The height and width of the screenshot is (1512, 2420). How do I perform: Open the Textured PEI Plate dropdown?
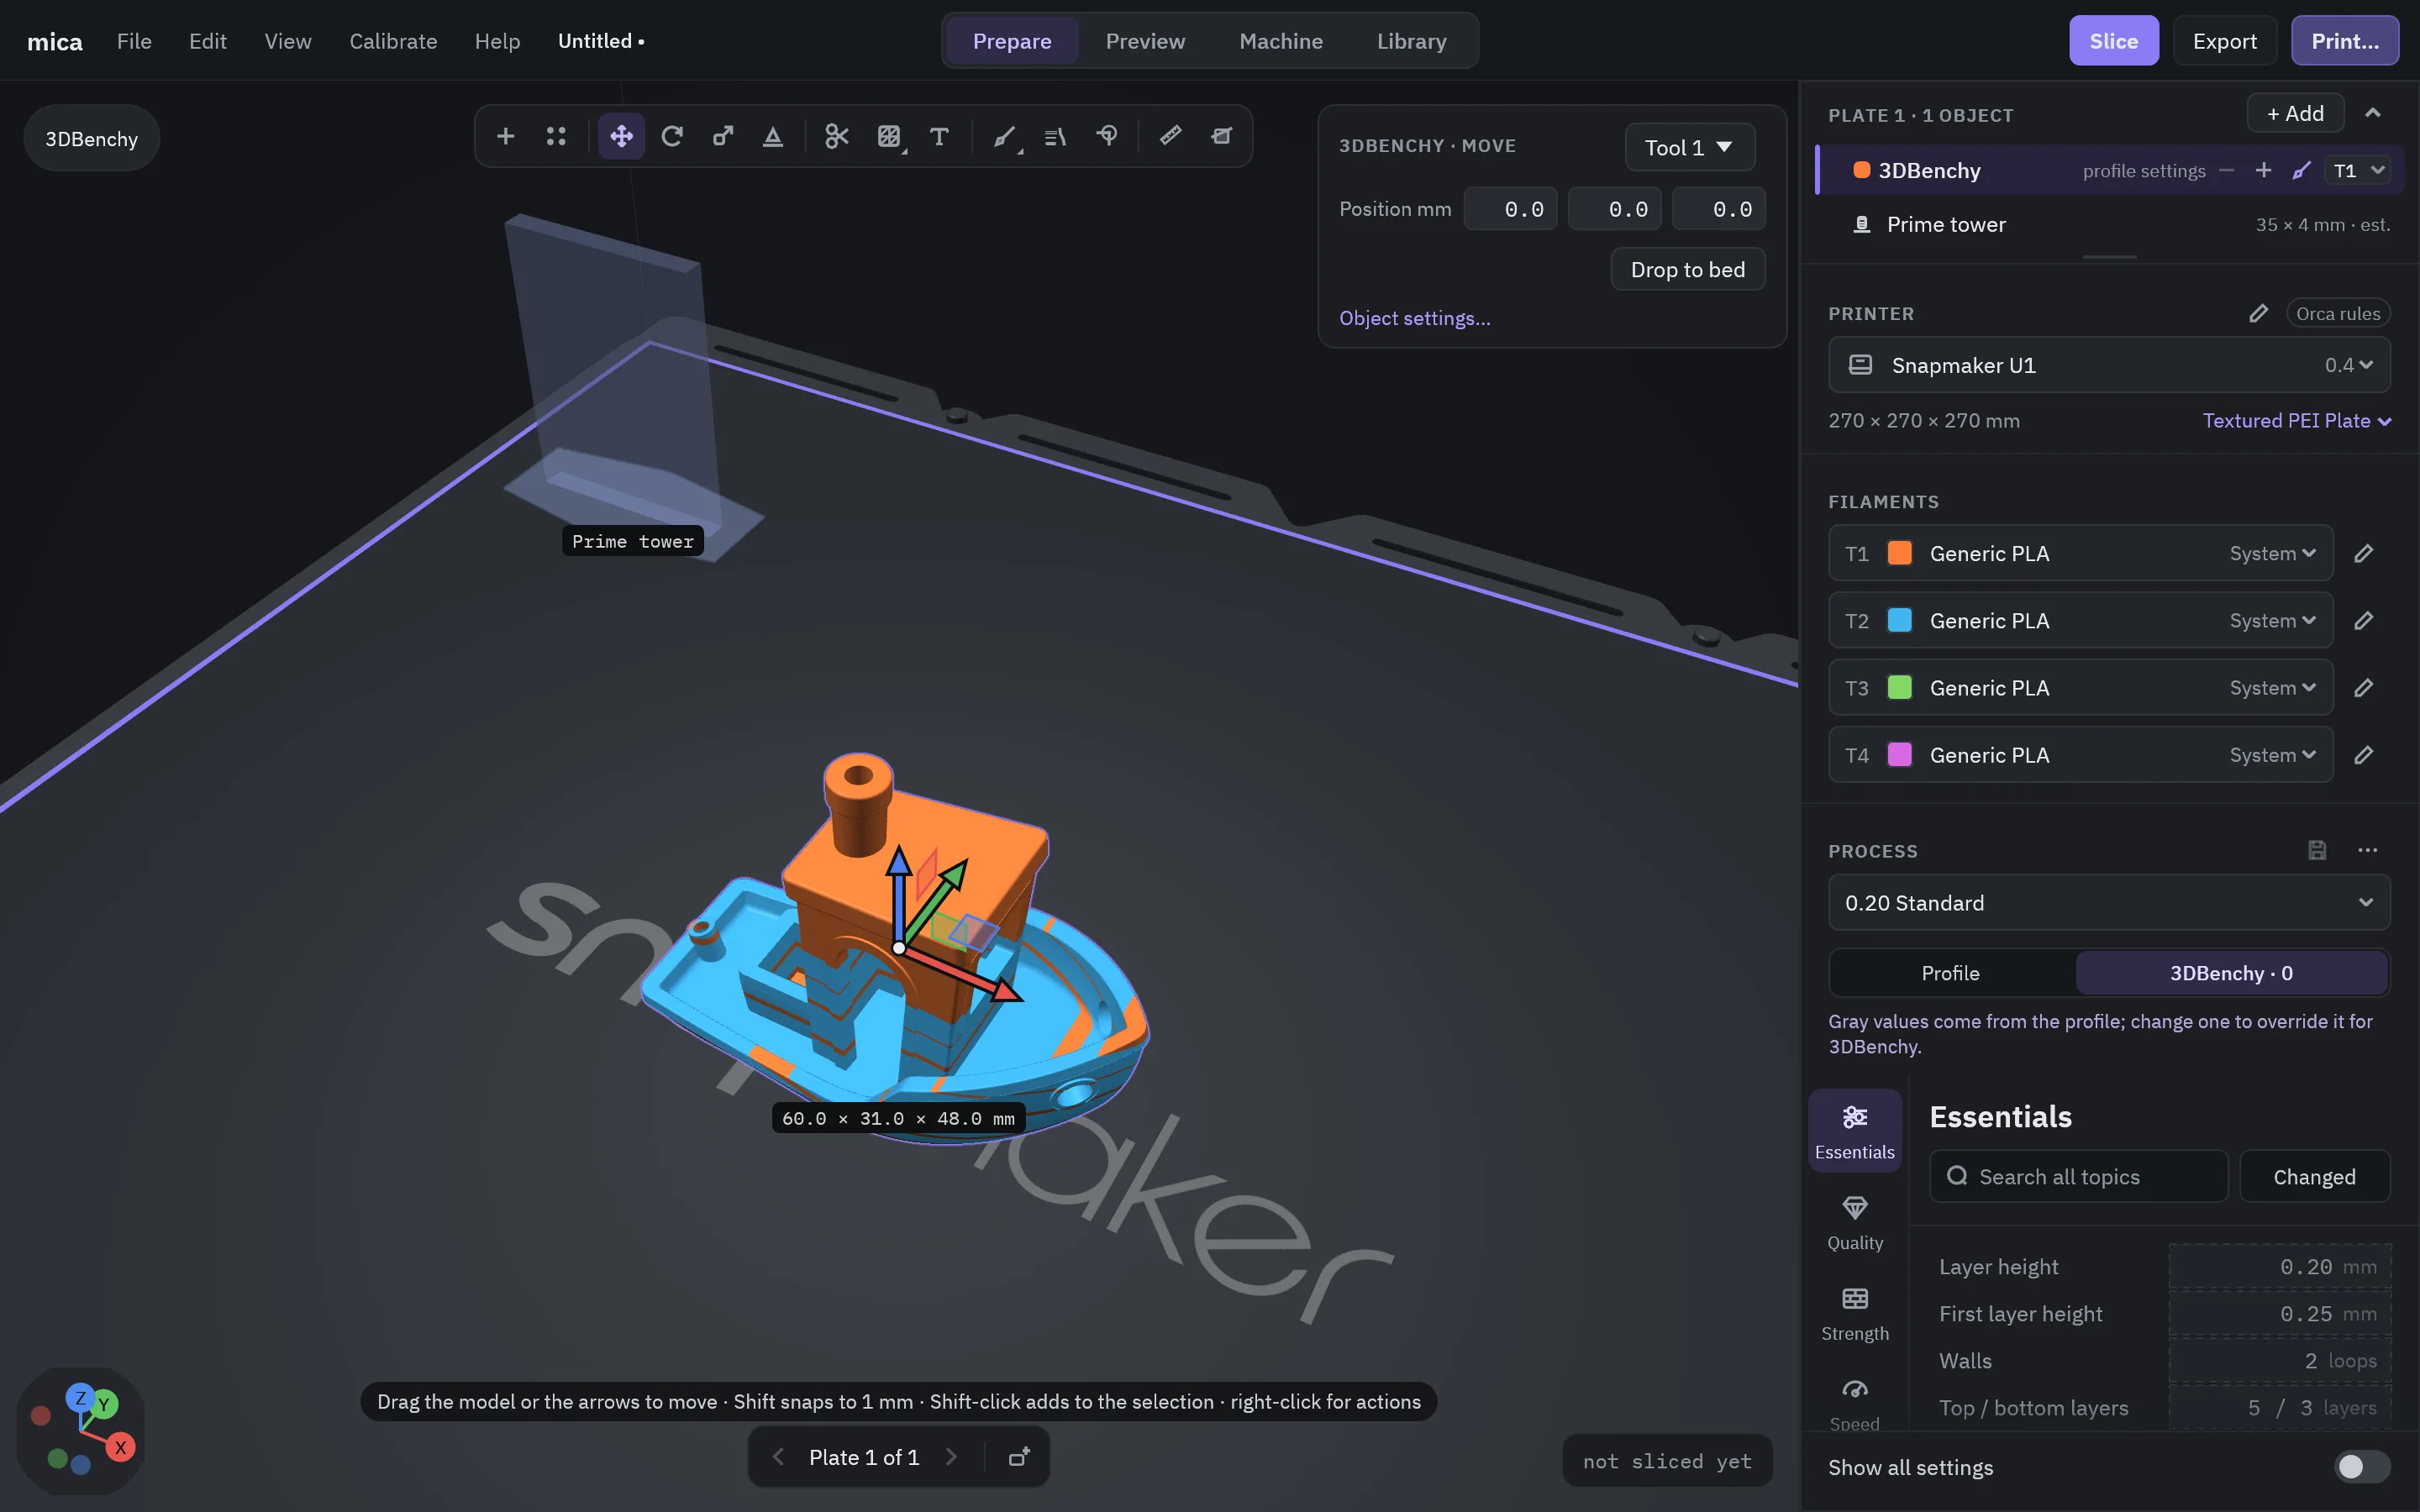[x=2296, y=421]
